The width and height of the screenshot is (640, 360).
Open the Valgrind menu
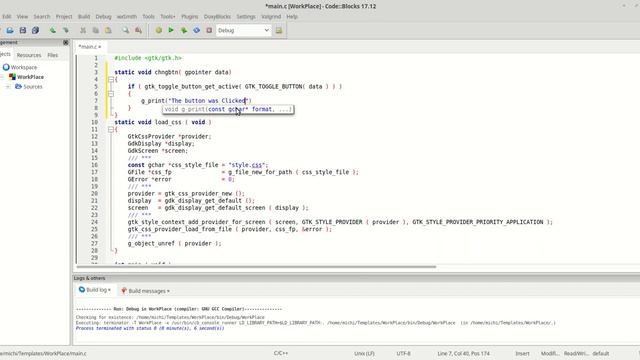(271, 17)
